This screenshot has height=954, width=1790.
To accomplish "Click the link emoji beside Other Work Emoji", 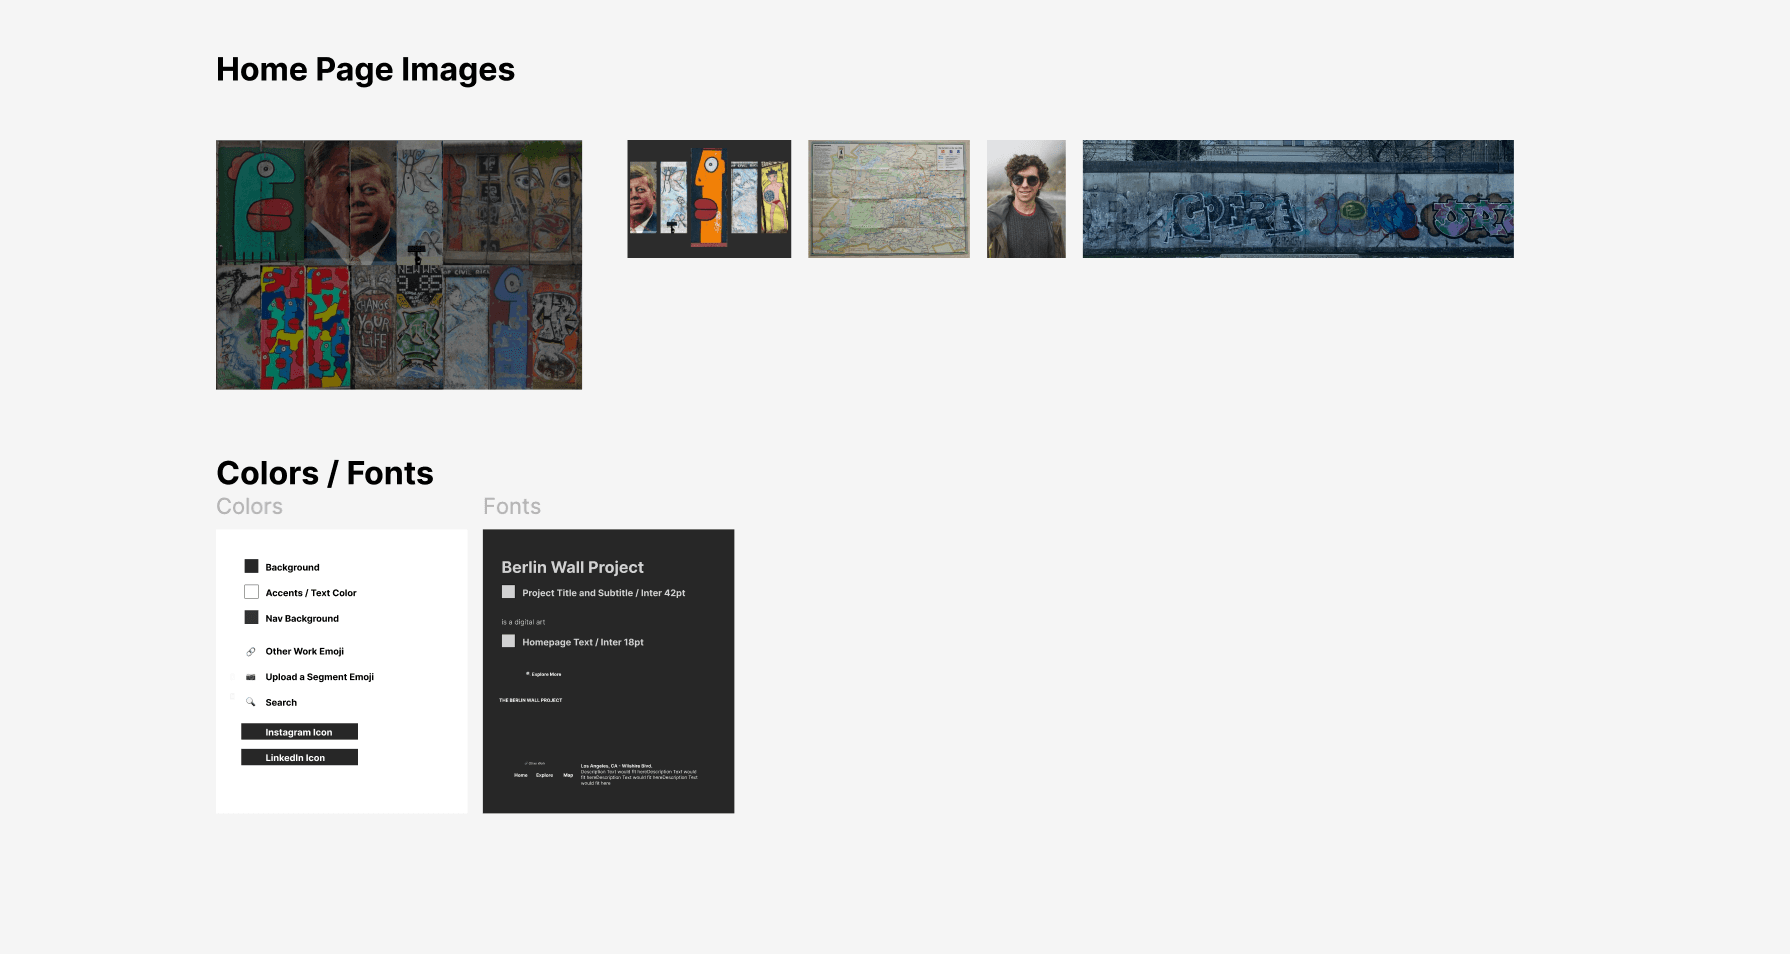I will (x=251, y=651).
